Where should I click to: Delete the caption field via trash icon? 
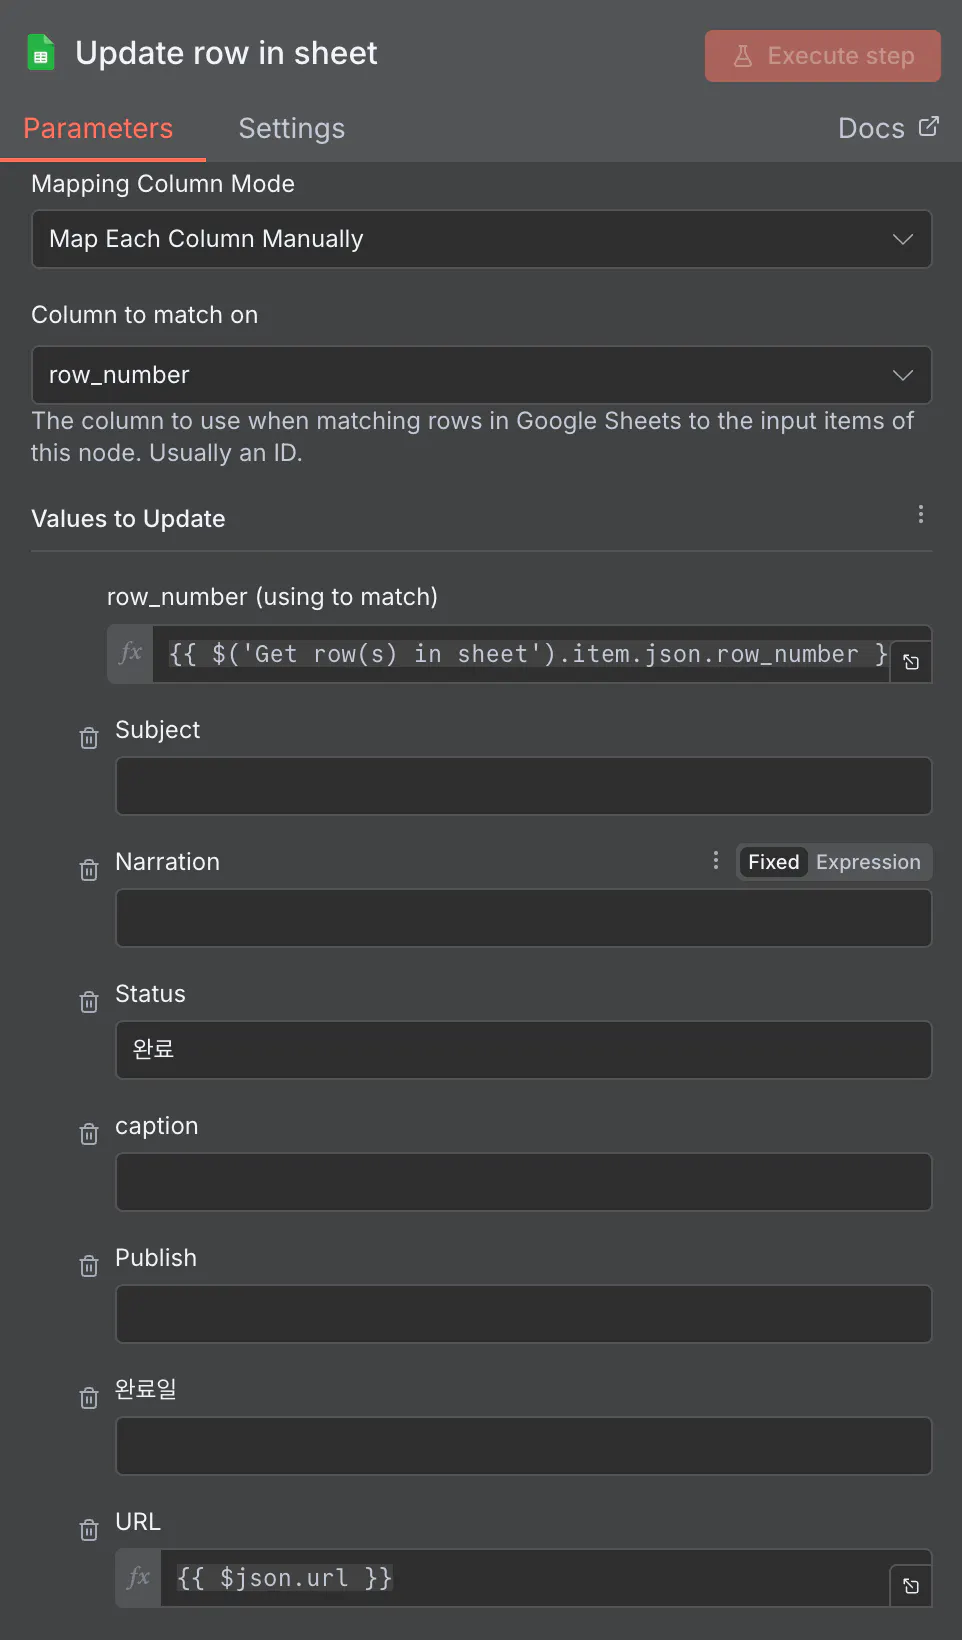[89, 1134]
